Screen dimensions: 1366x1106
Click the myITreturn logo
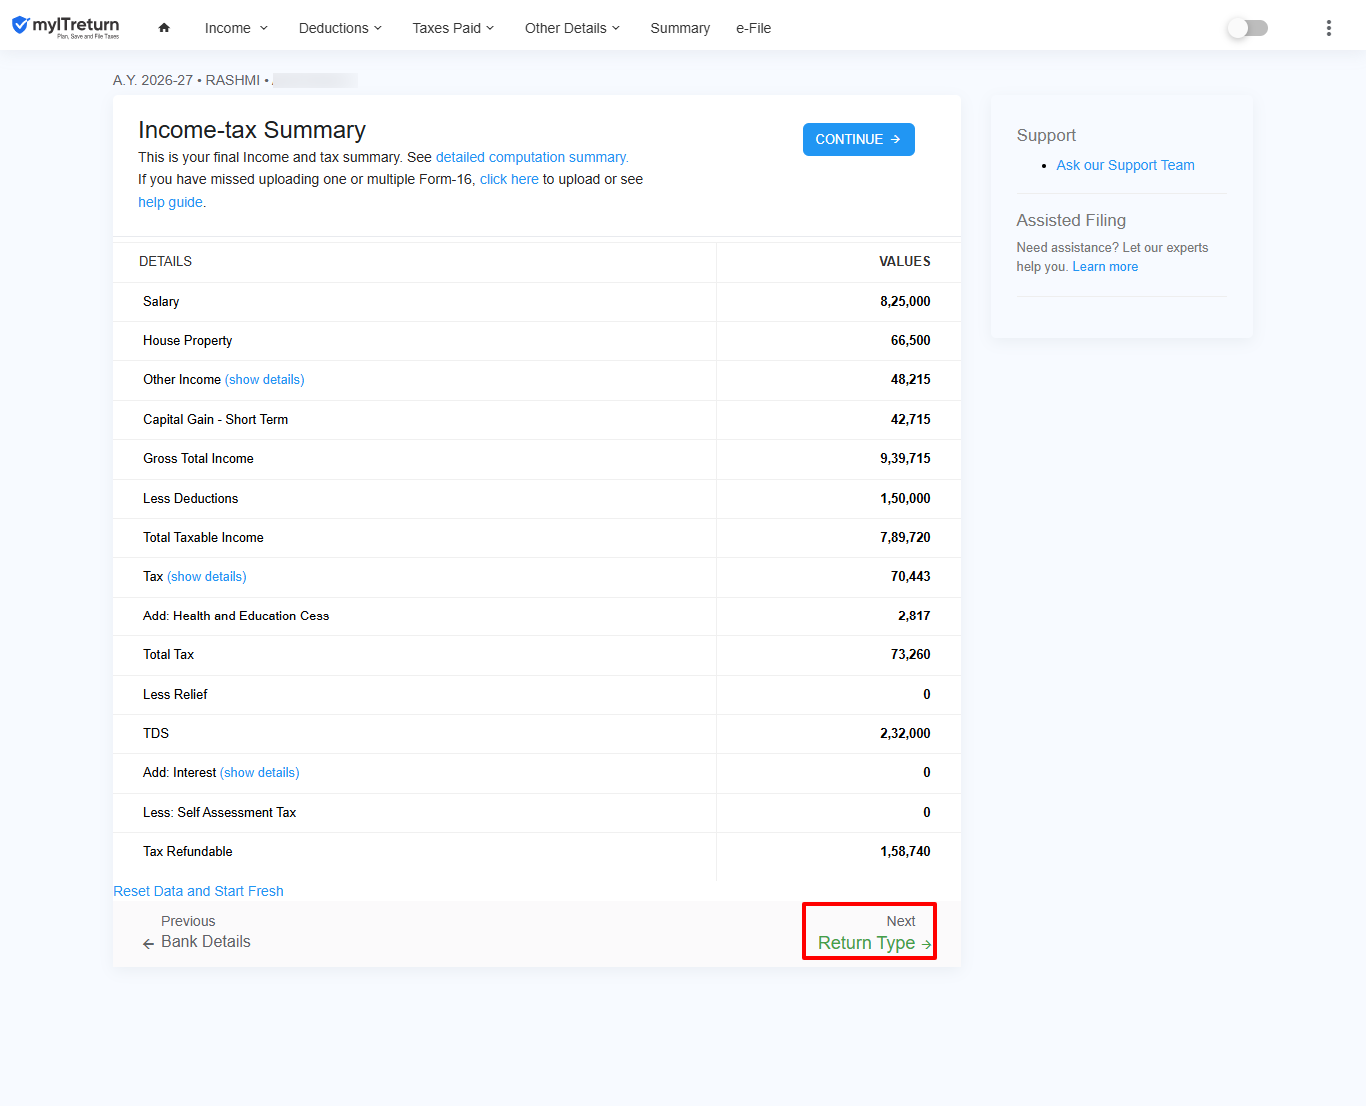65,27
